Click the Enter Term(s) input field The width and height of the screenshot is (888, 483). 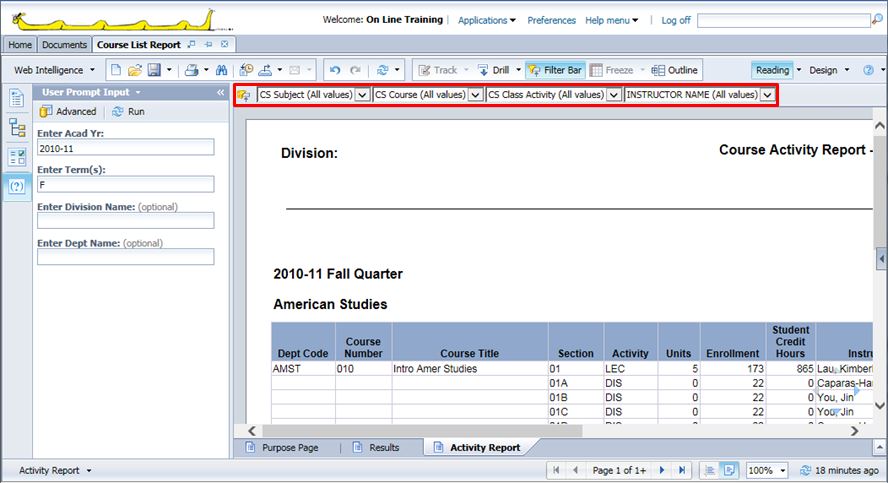pos(126,184)
